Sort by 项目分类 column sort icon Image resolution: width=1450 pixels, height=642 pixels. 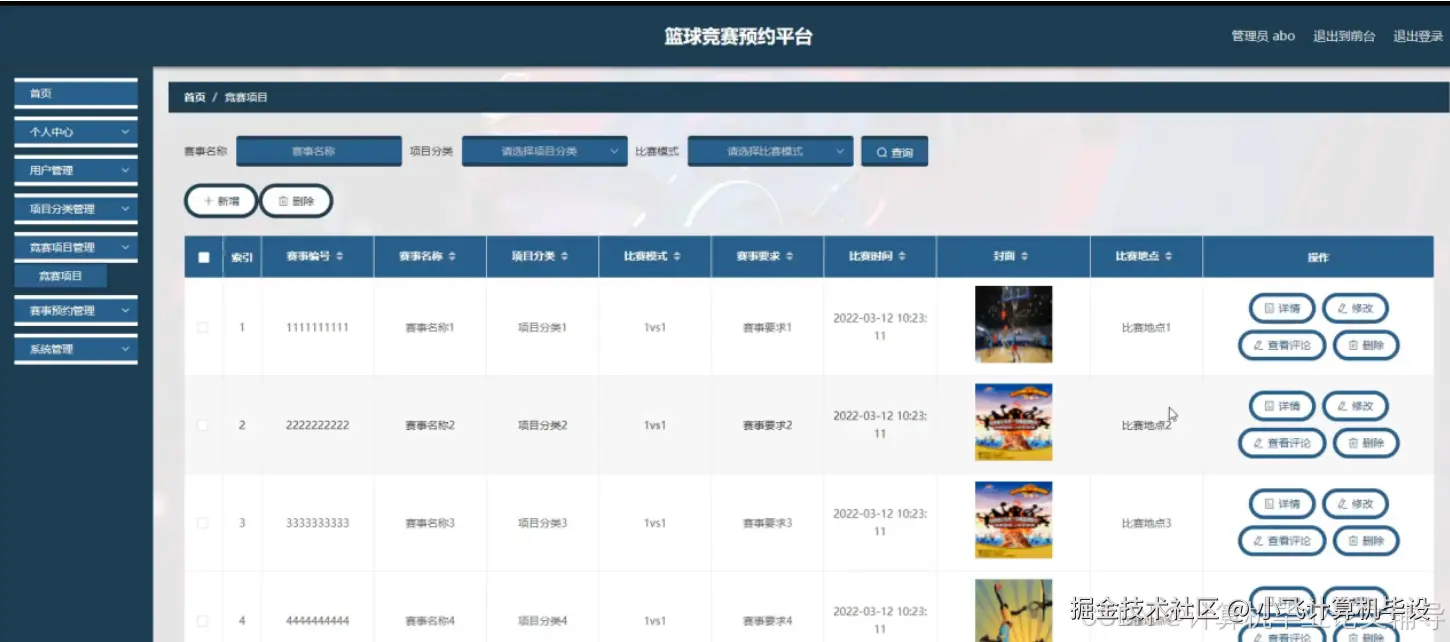click(565, 257)
